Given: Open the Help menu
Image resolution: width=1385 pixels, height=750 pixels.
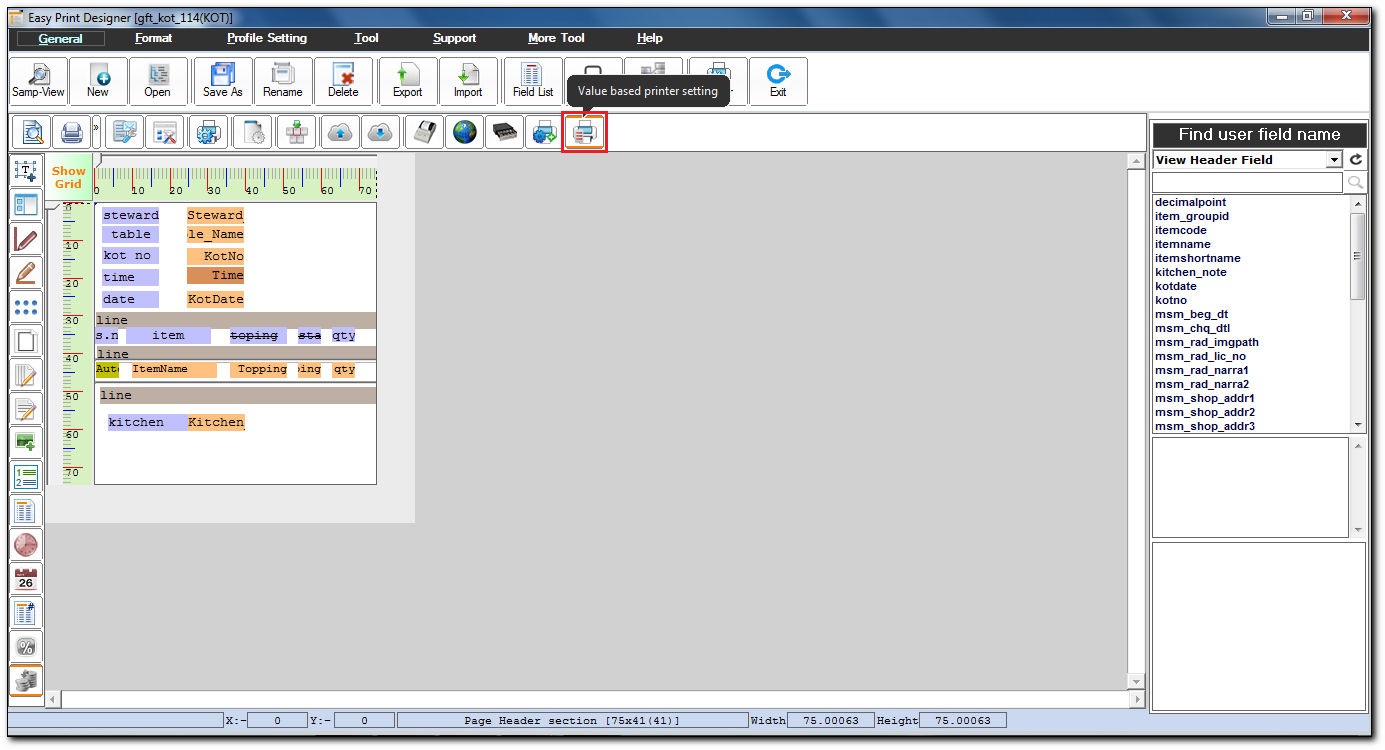Looking at the screenshot, I should click(650, 38).
